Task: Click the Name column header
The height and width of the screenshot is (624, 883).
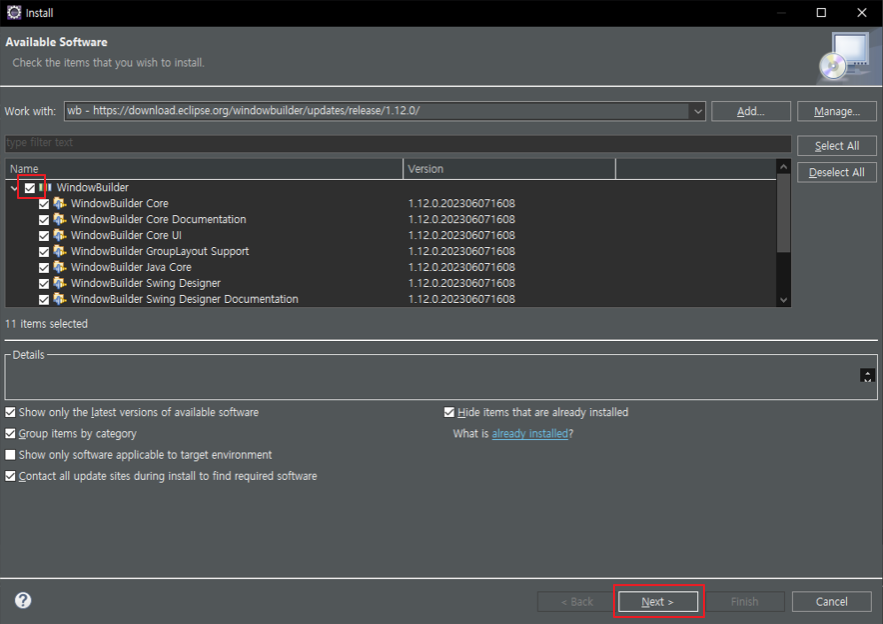Action: [x=204, y=169]
